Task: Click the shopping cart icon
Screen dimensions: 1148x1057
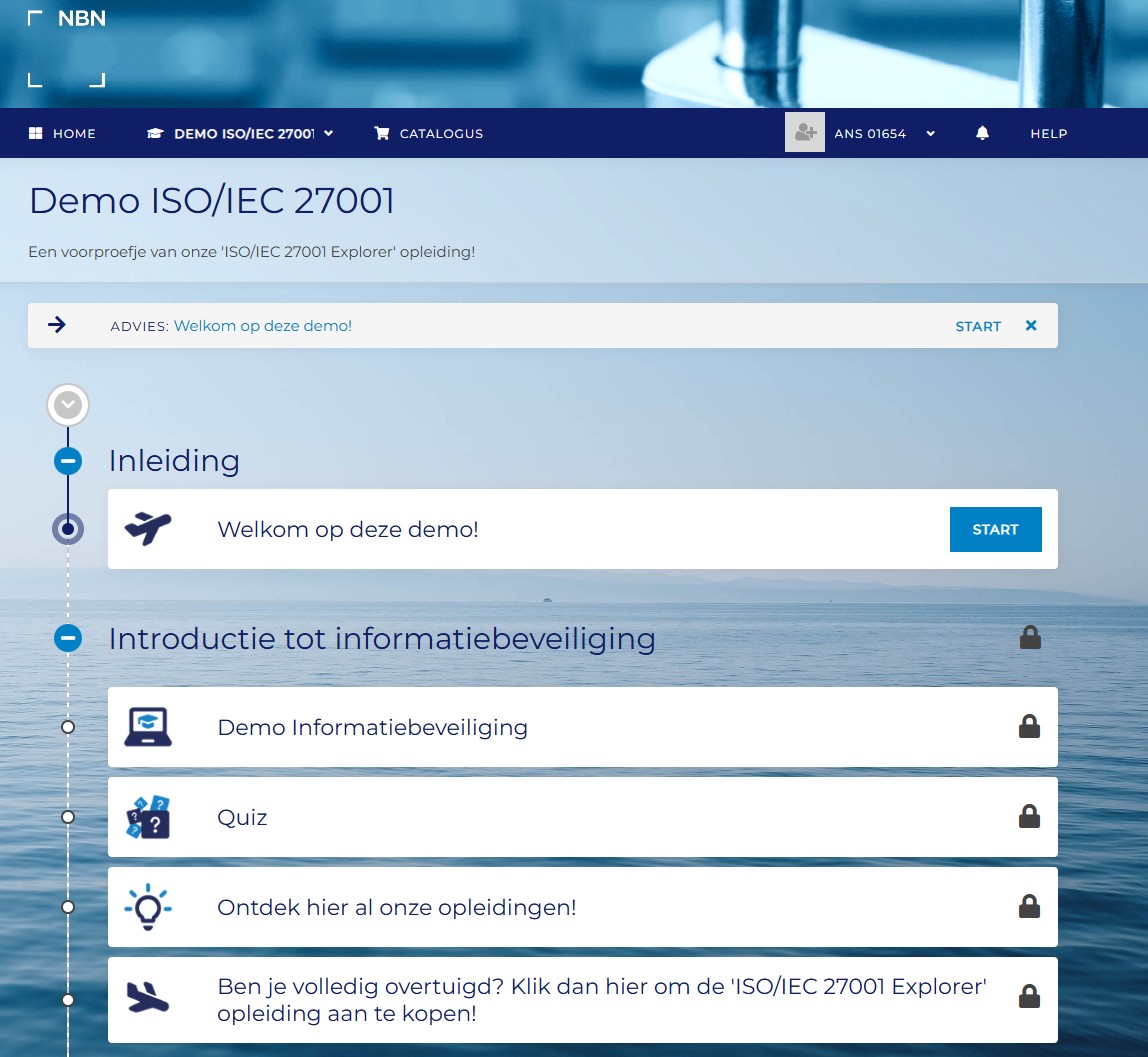Action: [x=381, y=133]
